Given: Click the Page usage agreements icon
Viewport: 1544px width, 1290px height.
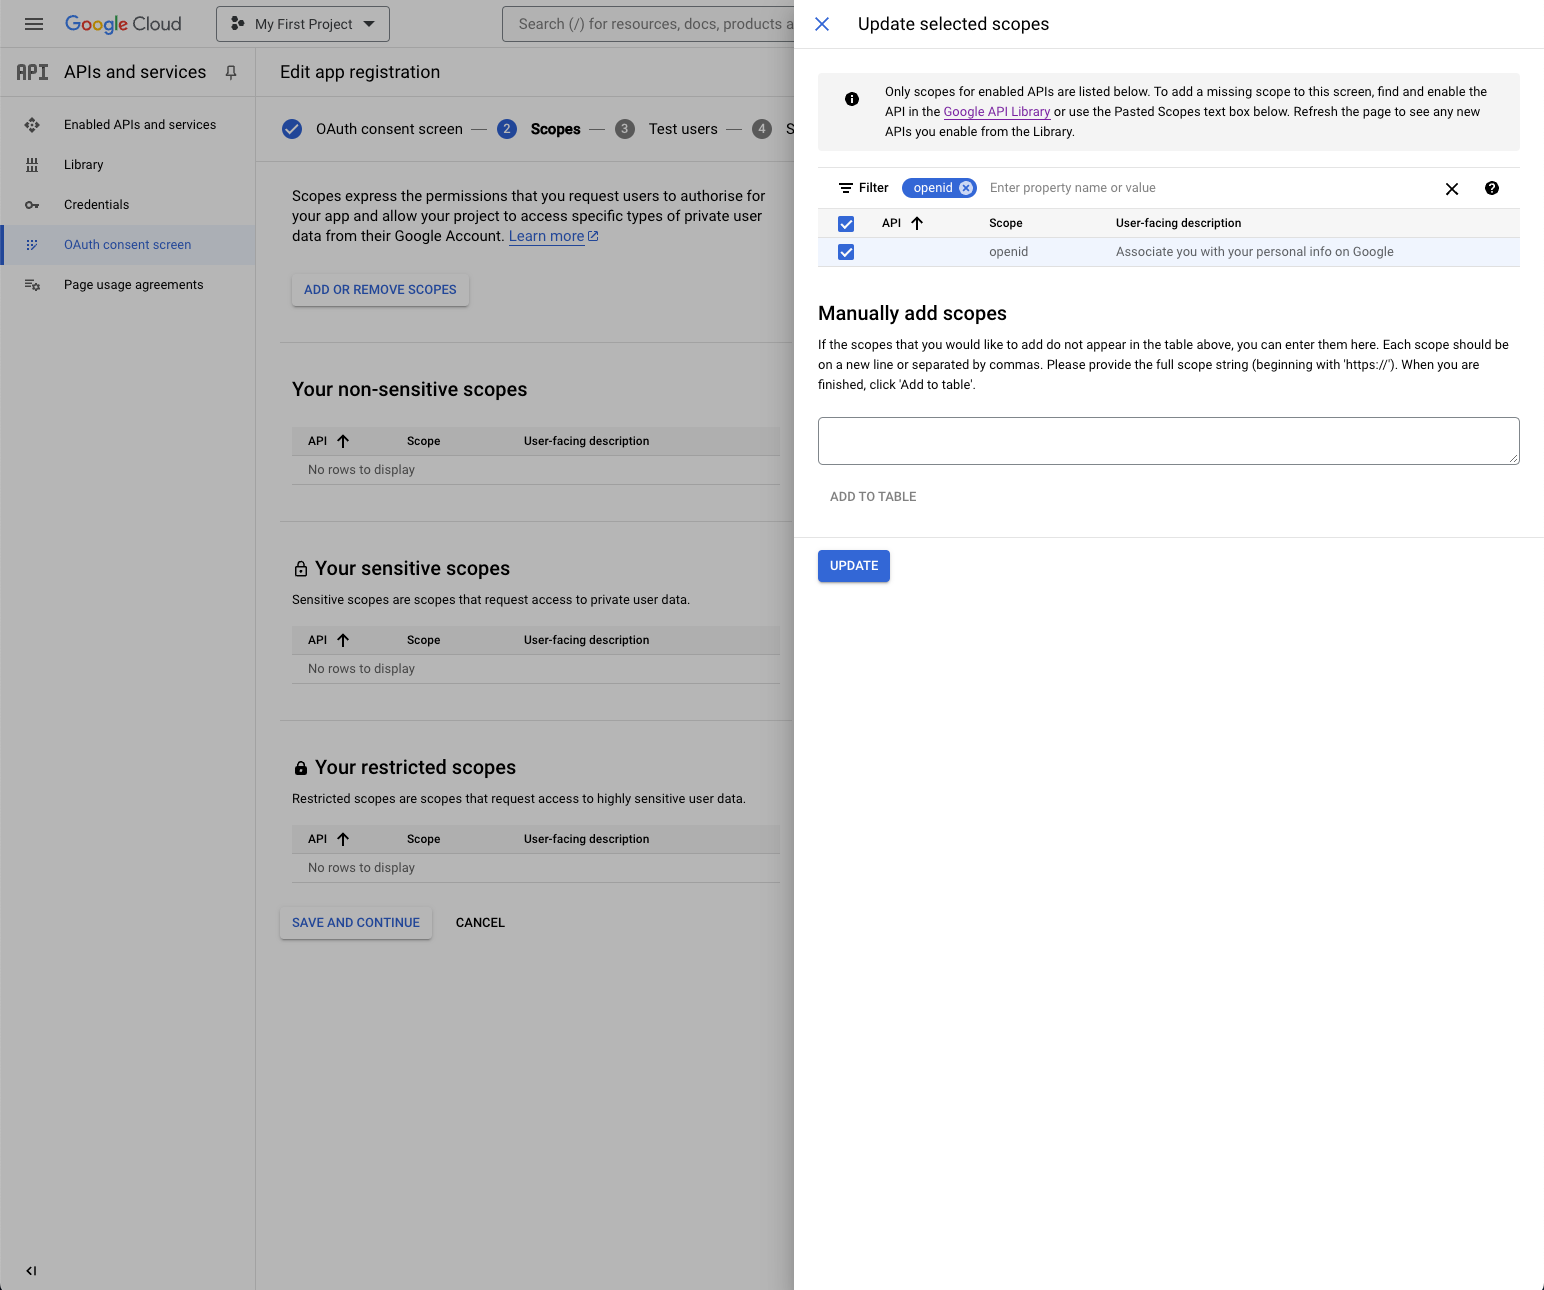Looking at the screenshot, I should (x=32, y=285).
